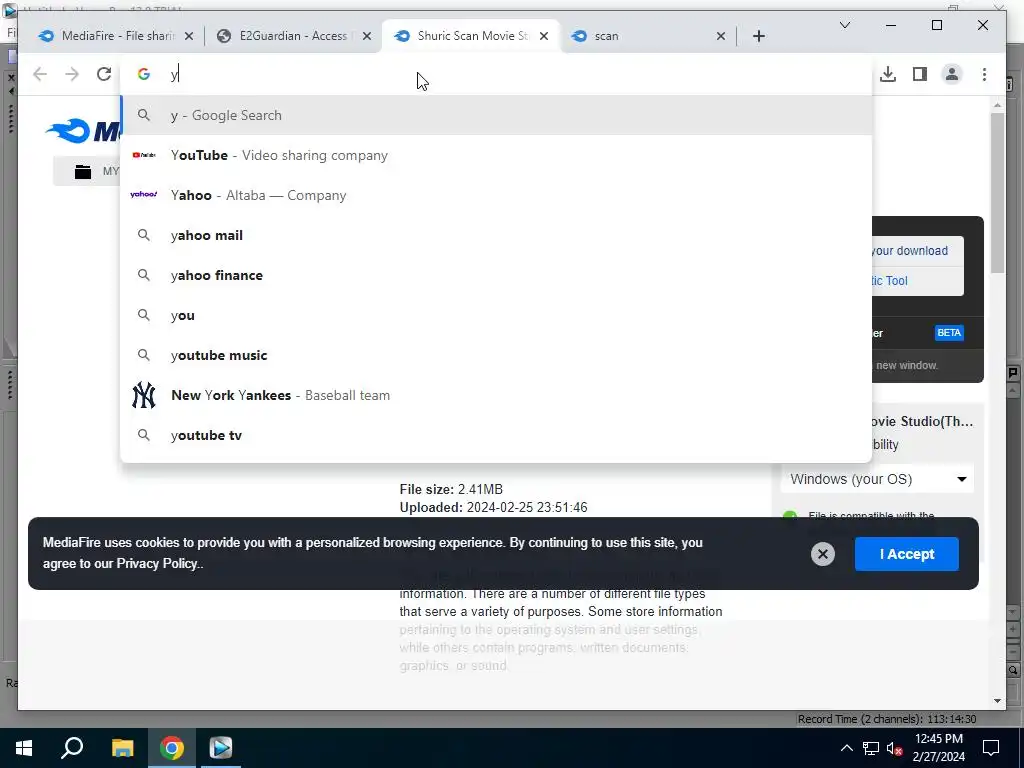This screenshot has height=768, width=1024.
Task: Open the clock showing 12:45 PM
Action: (x=939, y=748)
